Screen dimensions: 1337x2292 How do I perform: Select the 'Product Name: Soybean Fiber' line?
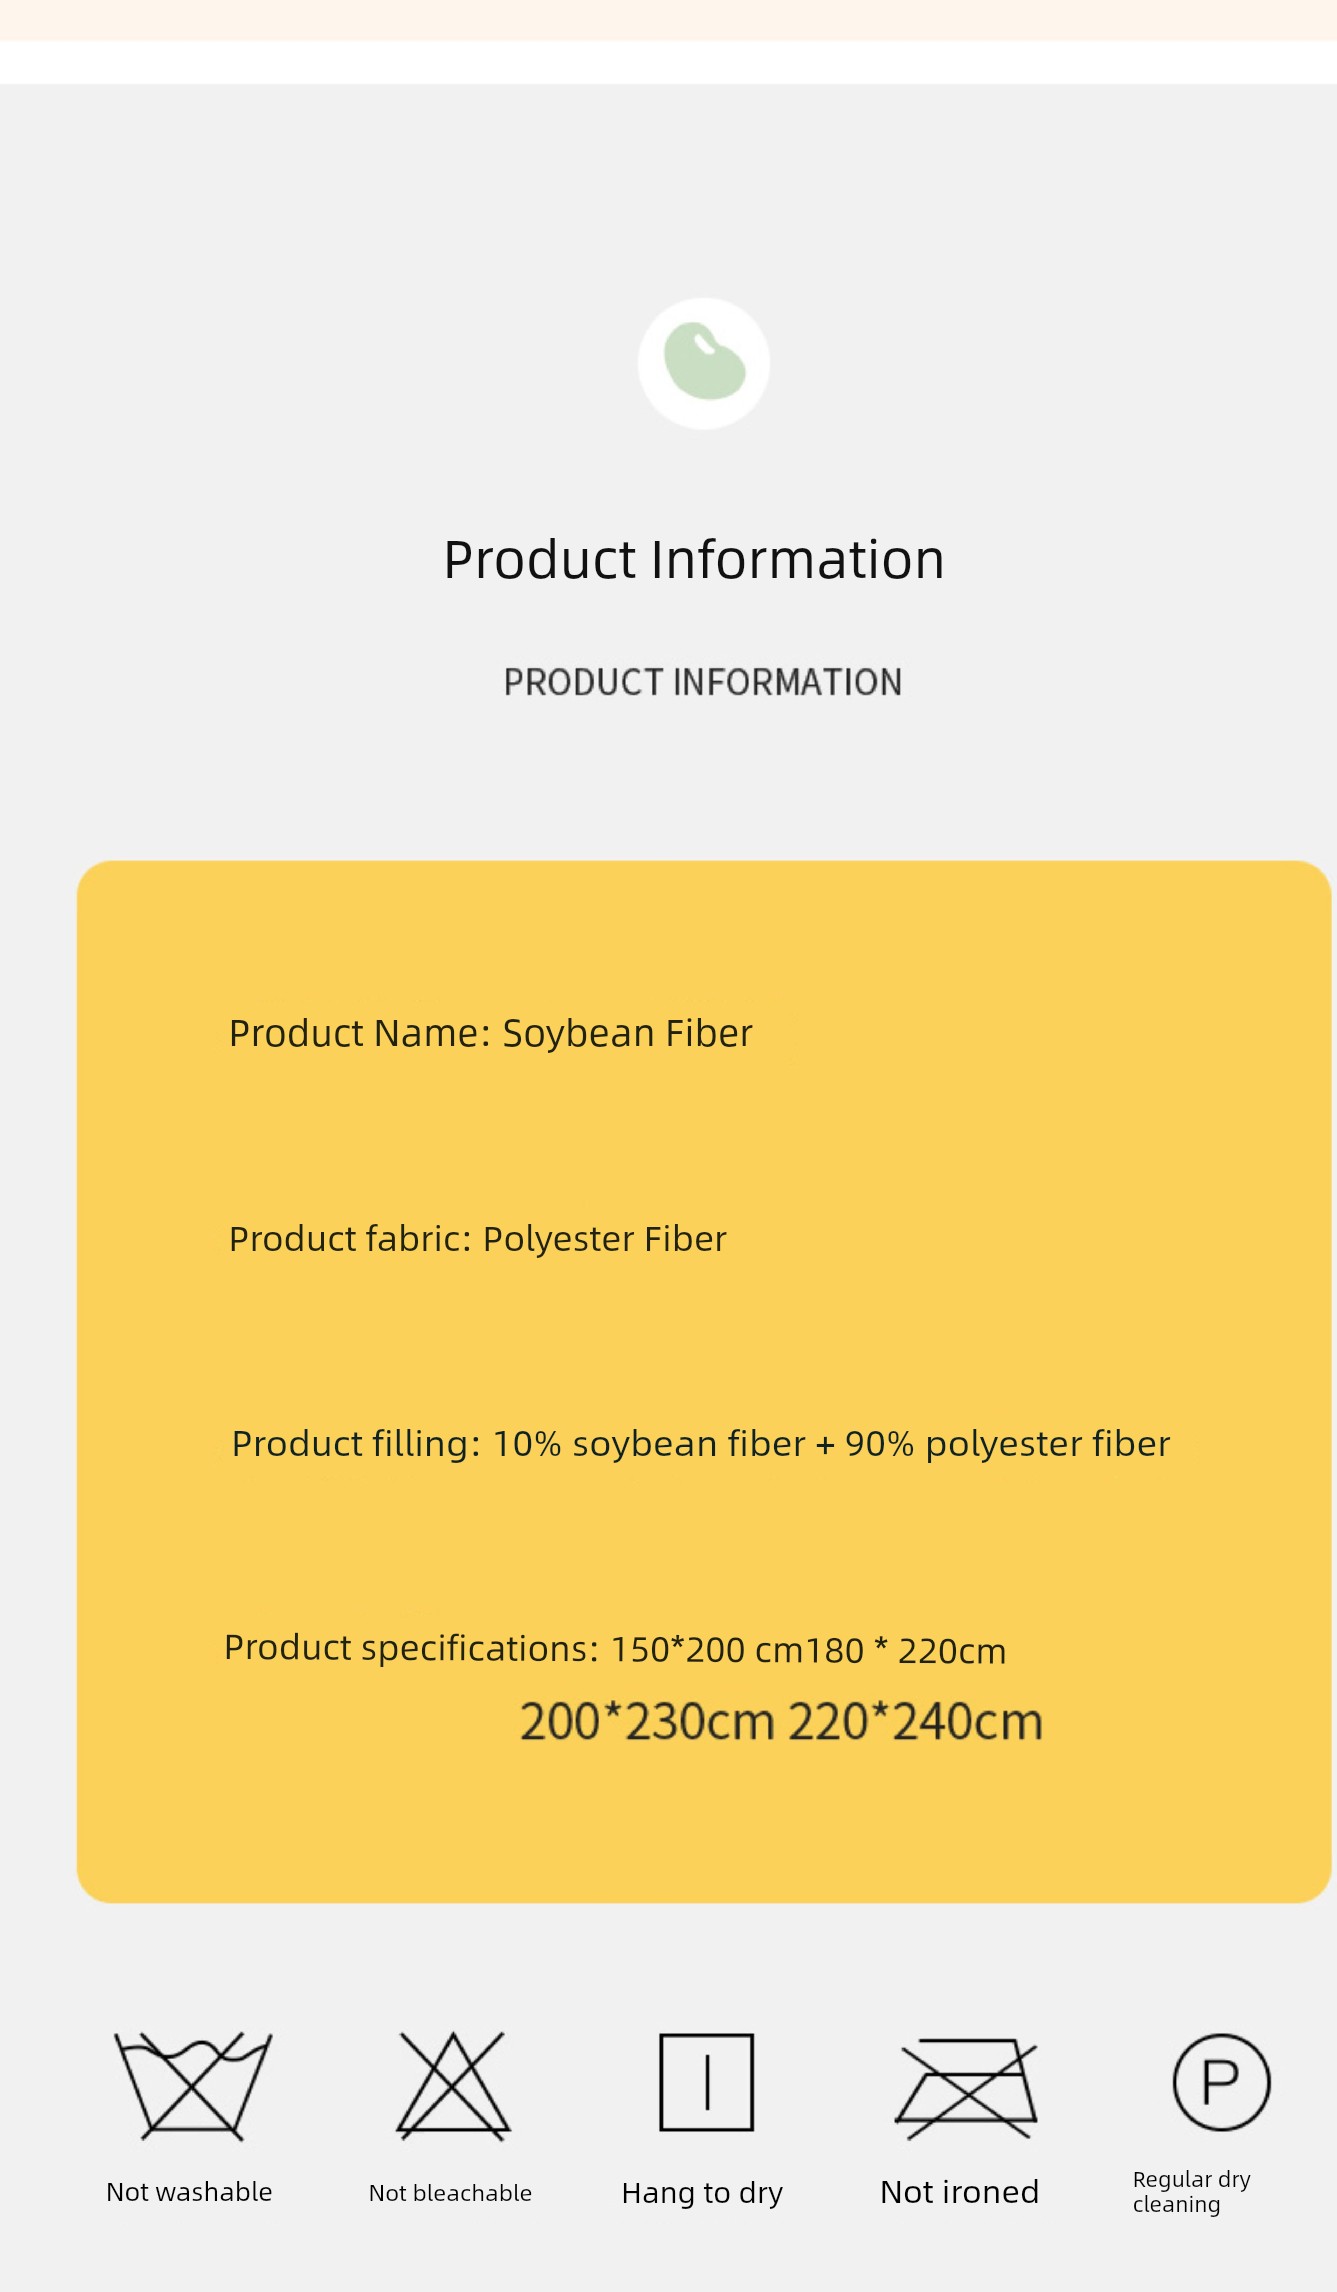[490, 1033]
